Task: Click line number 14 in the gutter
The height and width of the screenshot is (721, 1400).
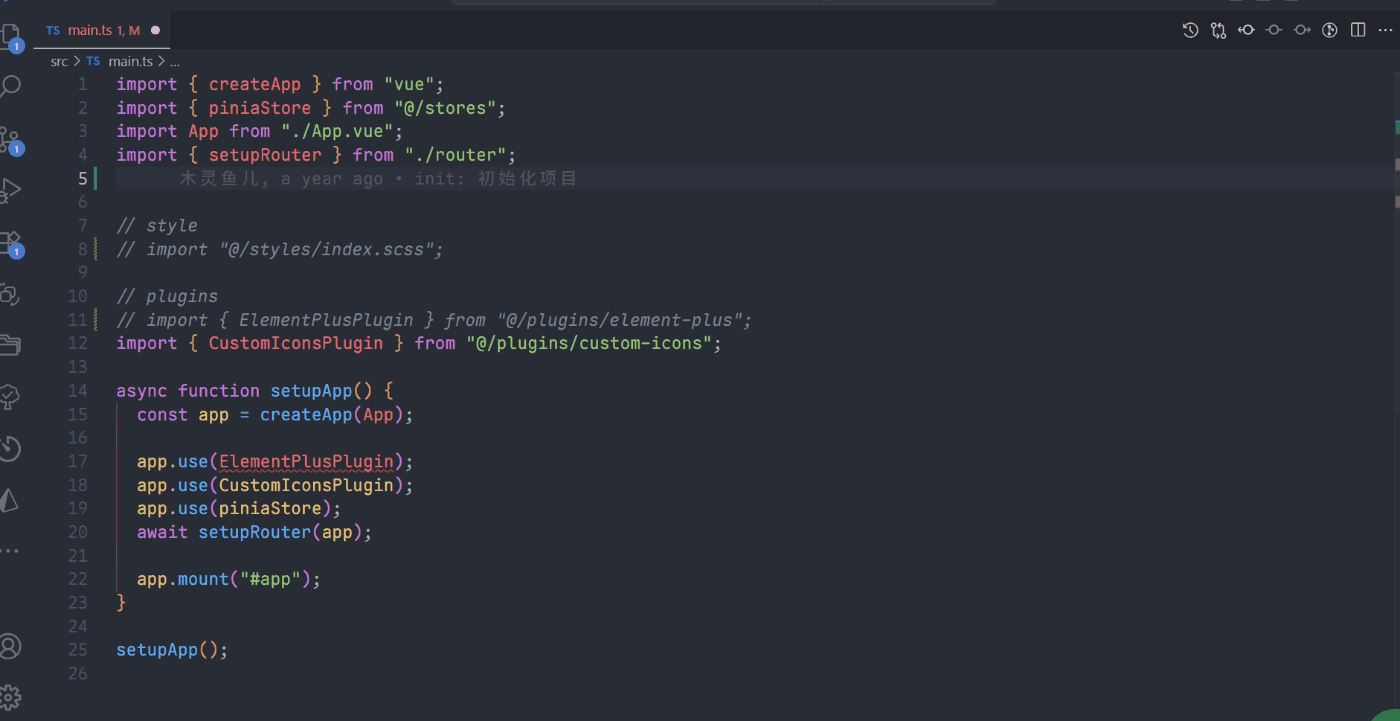Action: point(78,391)
